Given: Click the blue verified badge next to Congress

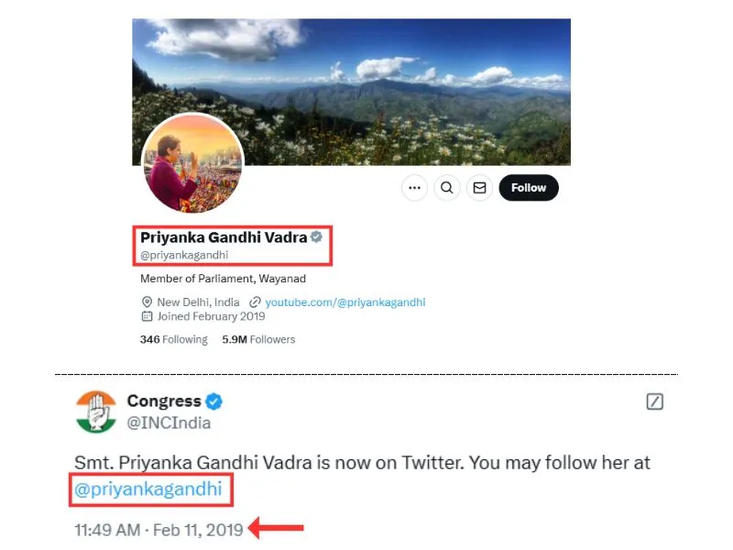Looking at the screenshot, I should click(214, 402).
